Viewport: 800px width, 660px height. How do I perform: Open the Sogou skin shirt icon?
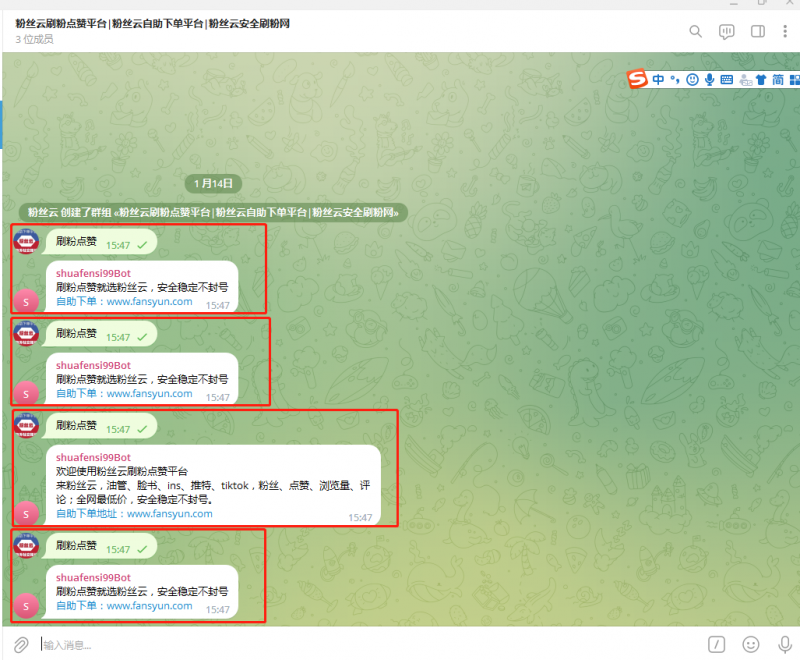pos(761,80)
